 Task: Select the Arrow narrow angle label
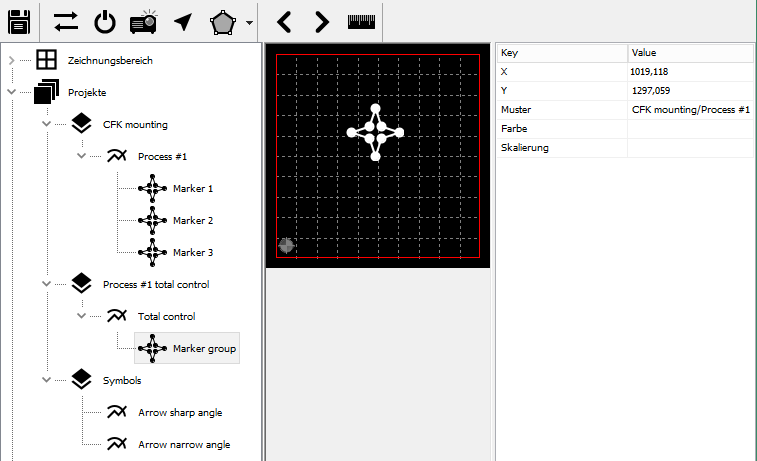coord(184,445)
